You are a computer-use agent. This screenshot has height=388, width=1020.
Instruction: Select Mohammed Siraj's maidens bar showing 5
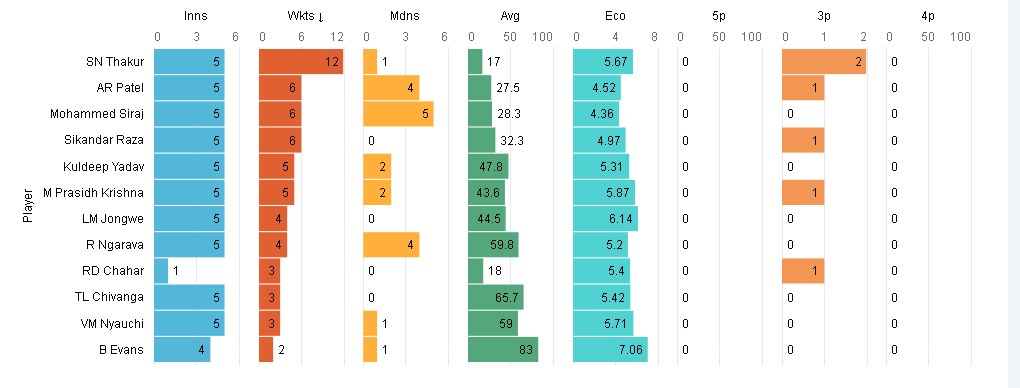[x=398, y=114]
